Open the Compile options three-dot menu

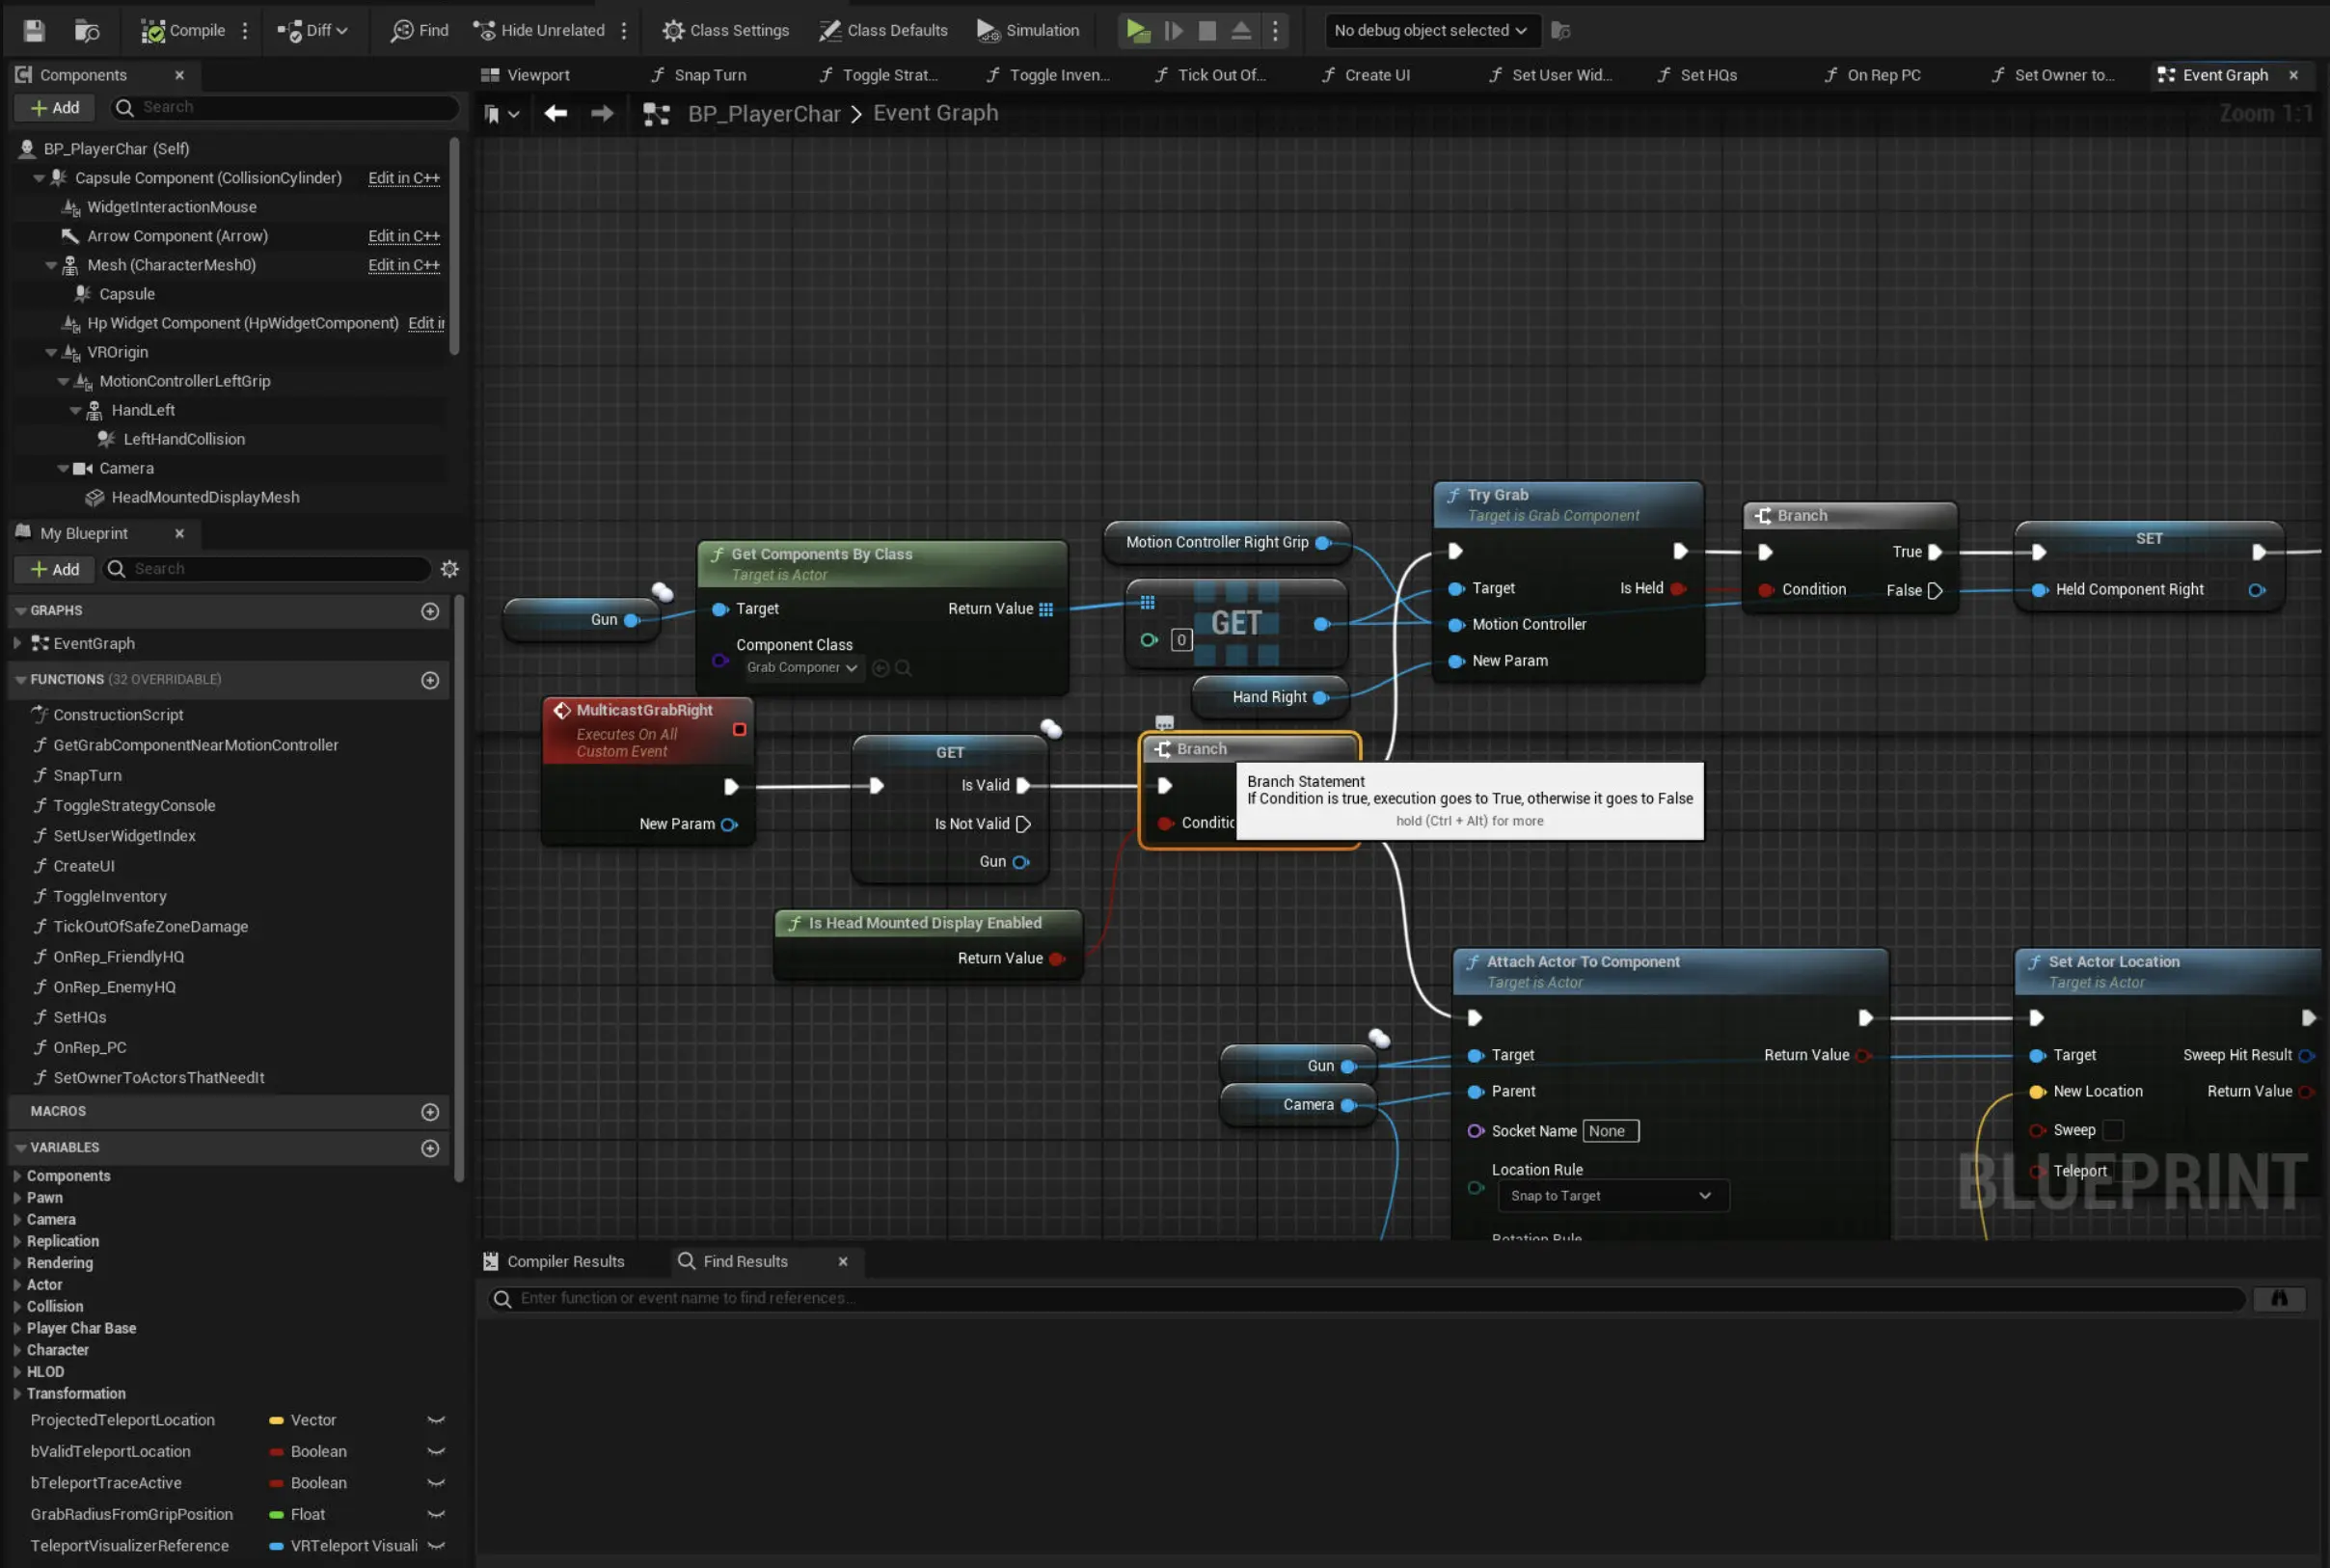pos(245,30)
